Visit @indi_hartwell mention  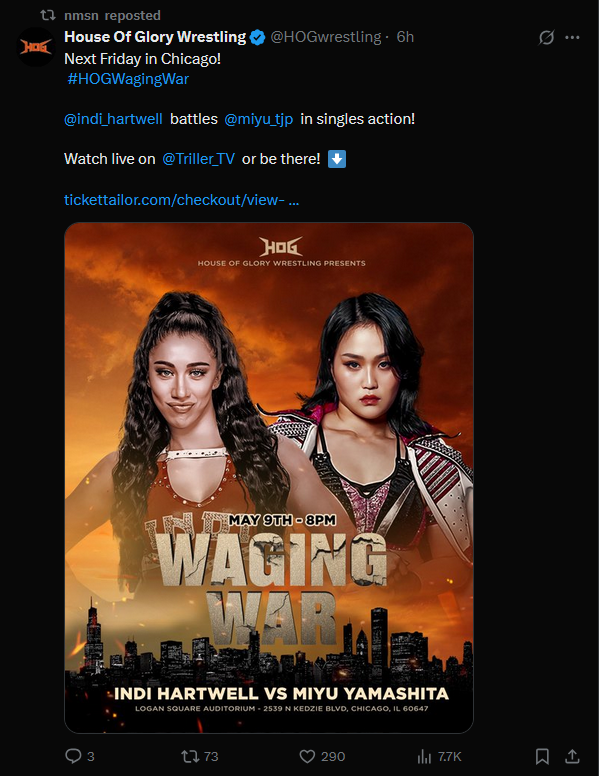tap(113, 119)
